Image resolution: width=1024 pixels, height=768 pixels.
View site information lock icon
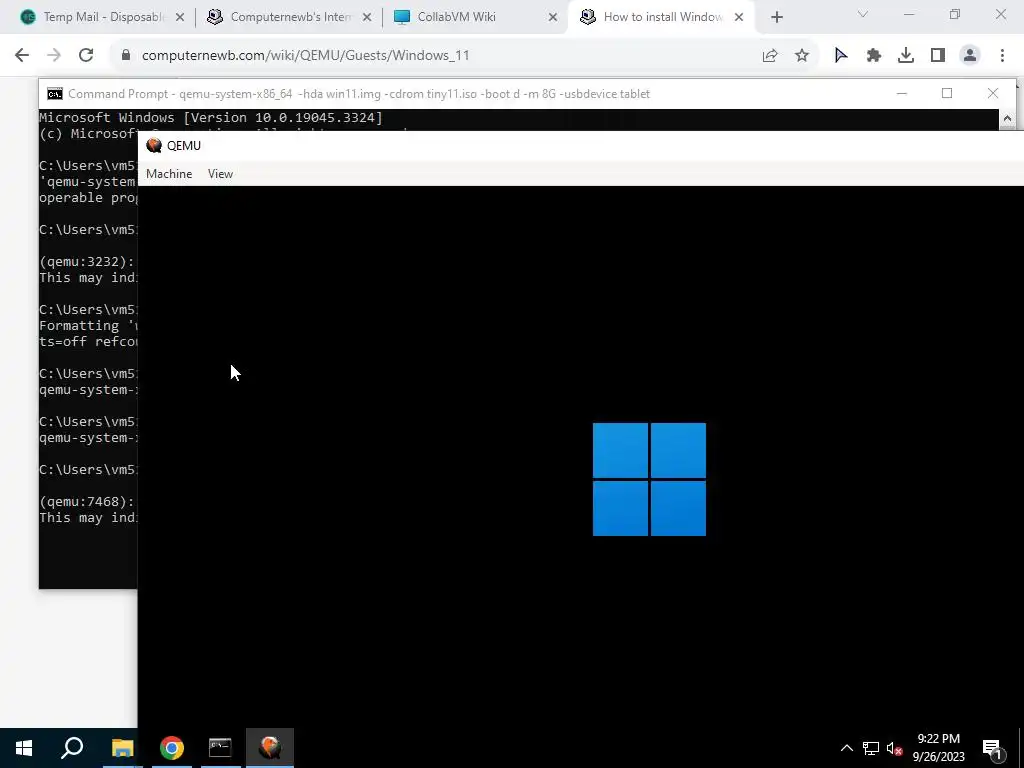(x=126, y=56)
